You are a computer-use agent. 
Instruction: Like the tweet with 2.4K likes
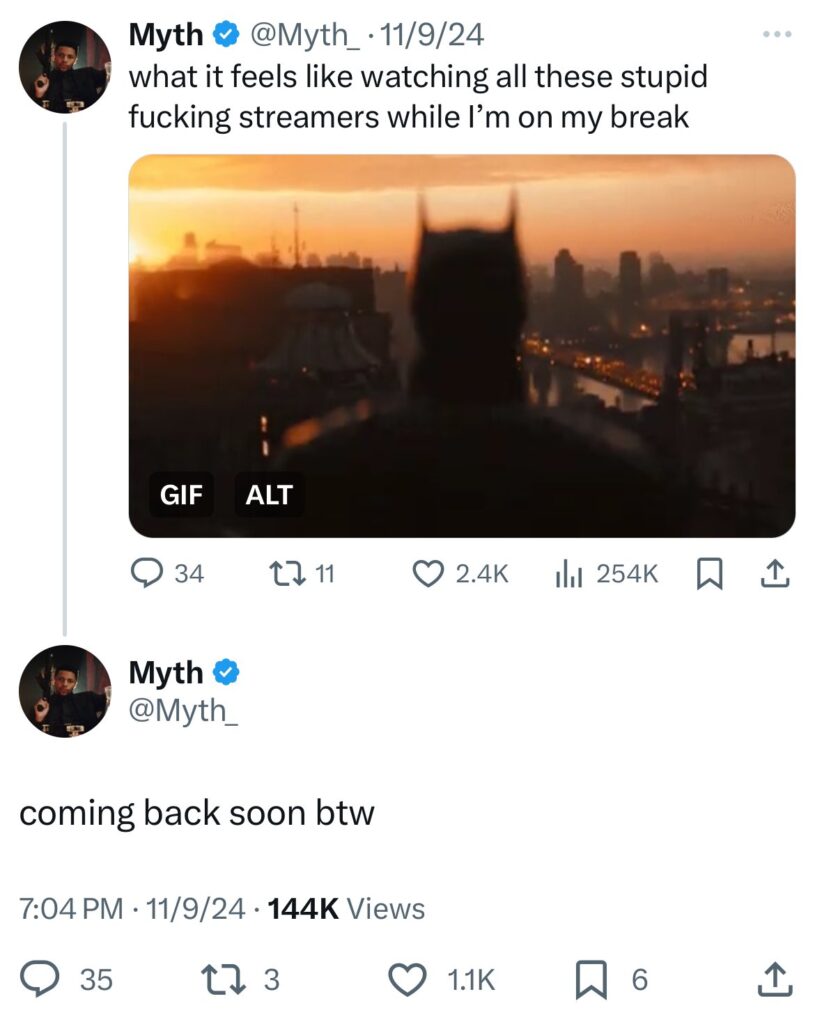coord(430,574)
